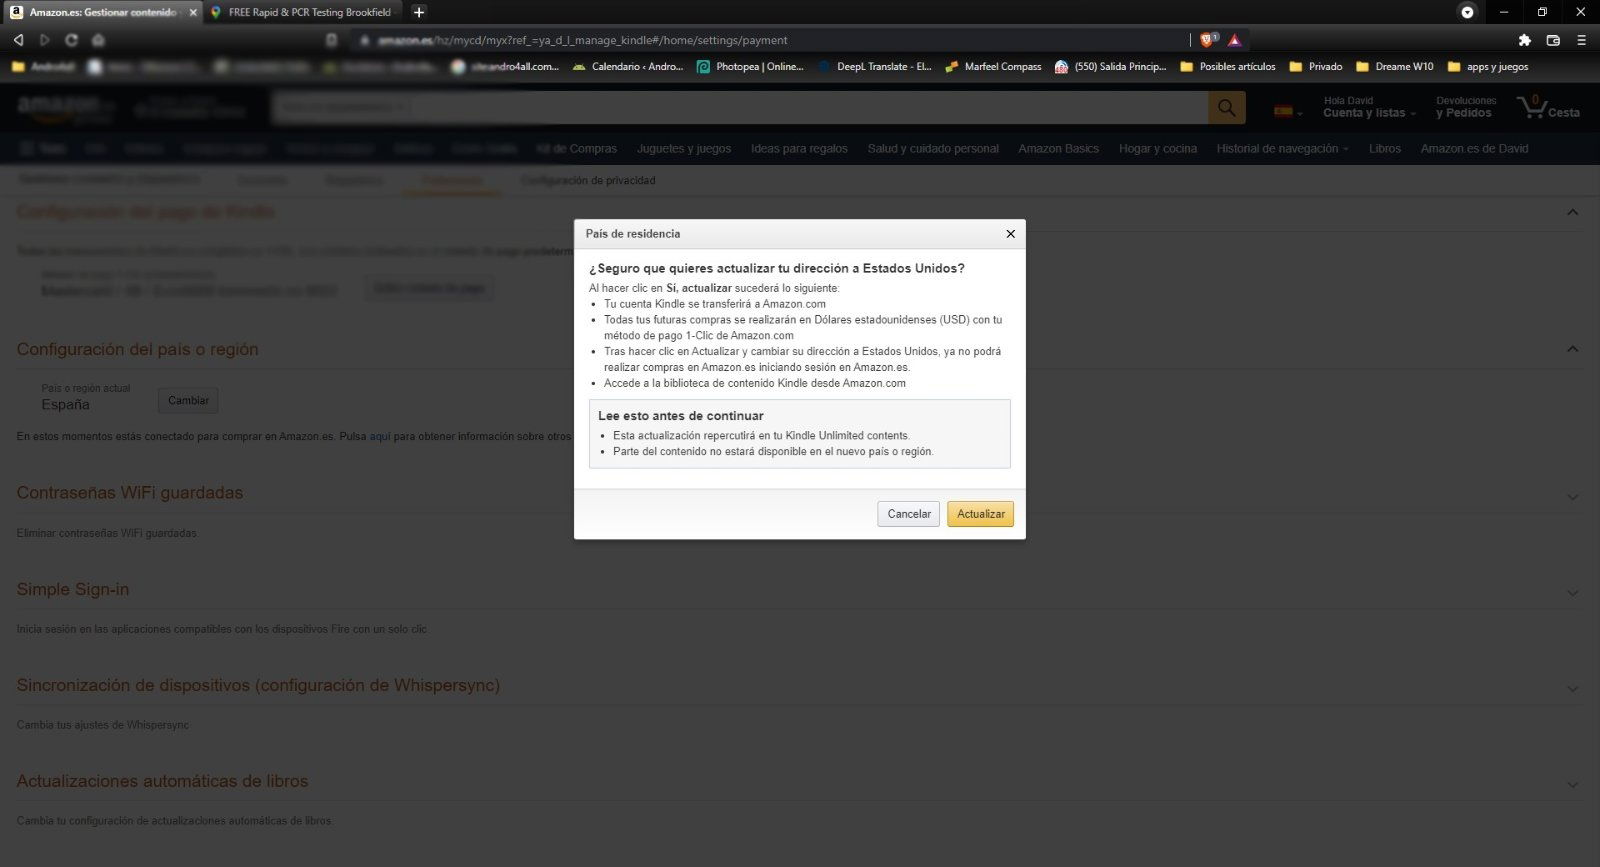Click Salud y cuidado personal nav item

click(x=933, y=149)
